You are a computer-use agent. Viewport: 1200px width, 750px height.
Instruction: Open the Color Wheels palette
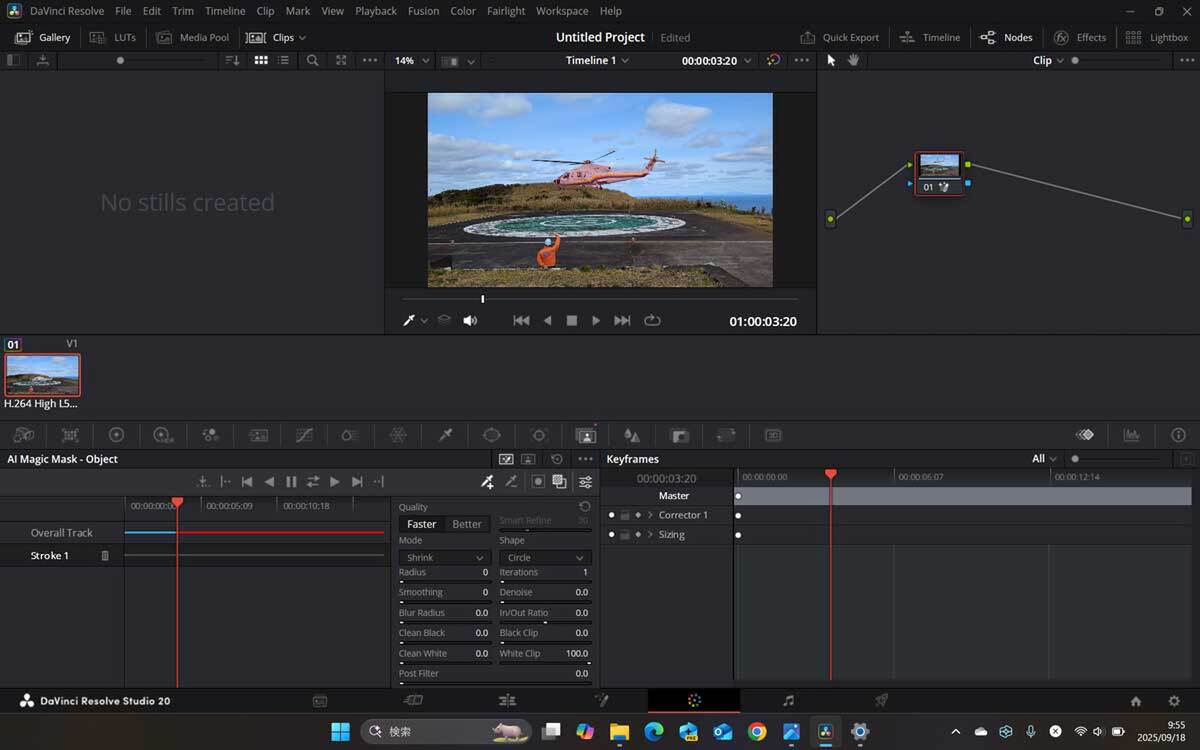[x=116, y=435]
